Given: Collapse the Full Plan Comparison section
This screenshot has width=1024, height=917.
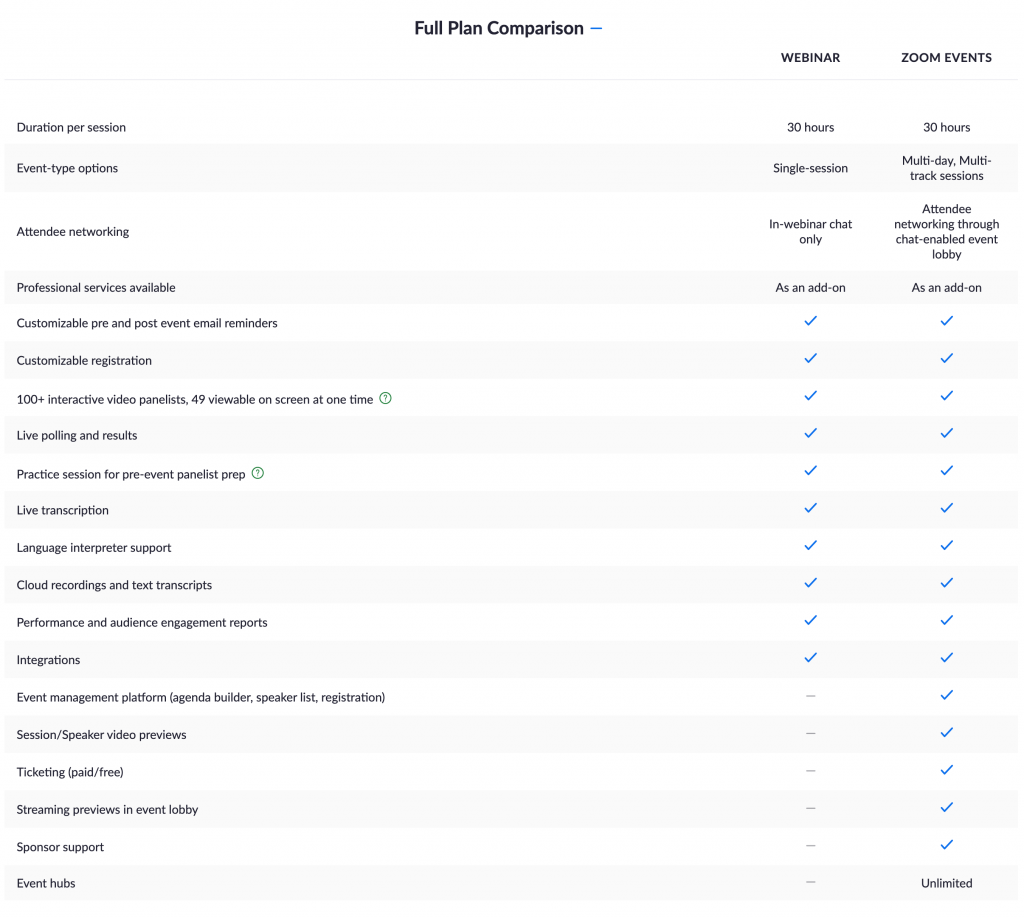Looking at the screenshot, I should point(596,29).
